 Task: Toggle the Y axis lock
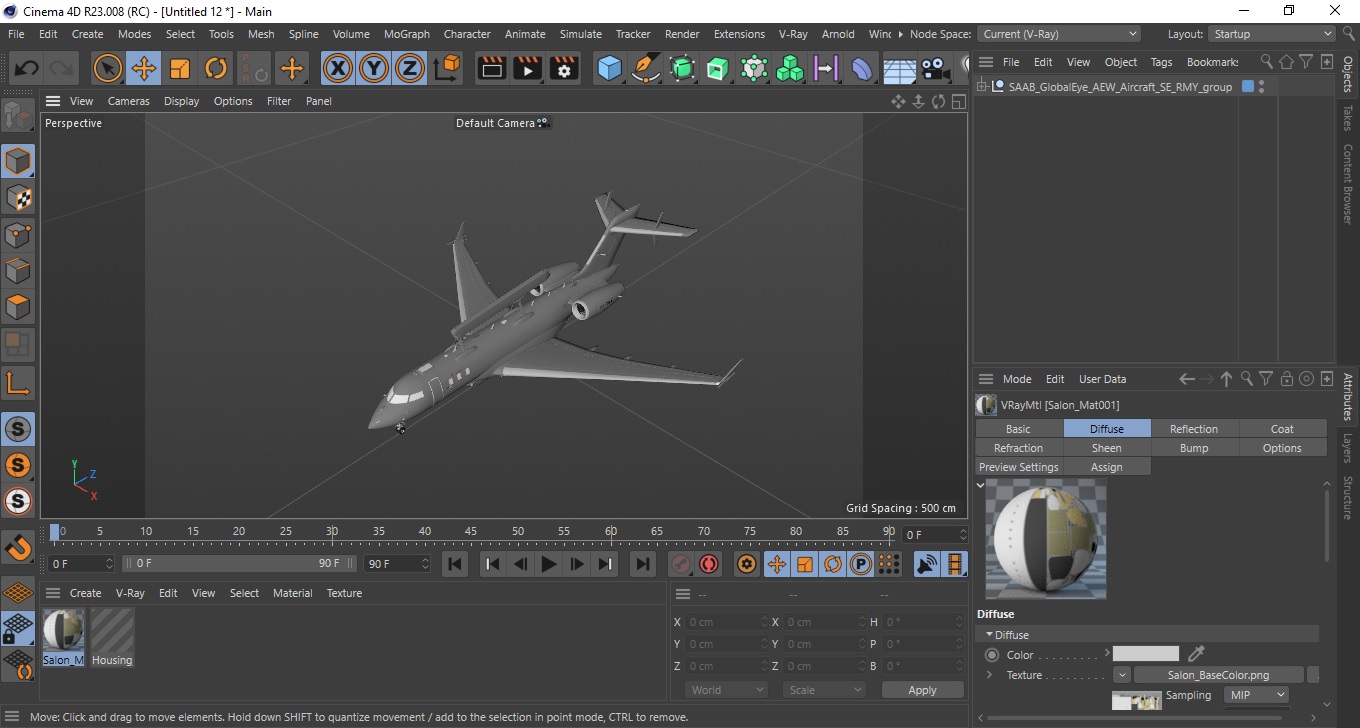(374, 68)
